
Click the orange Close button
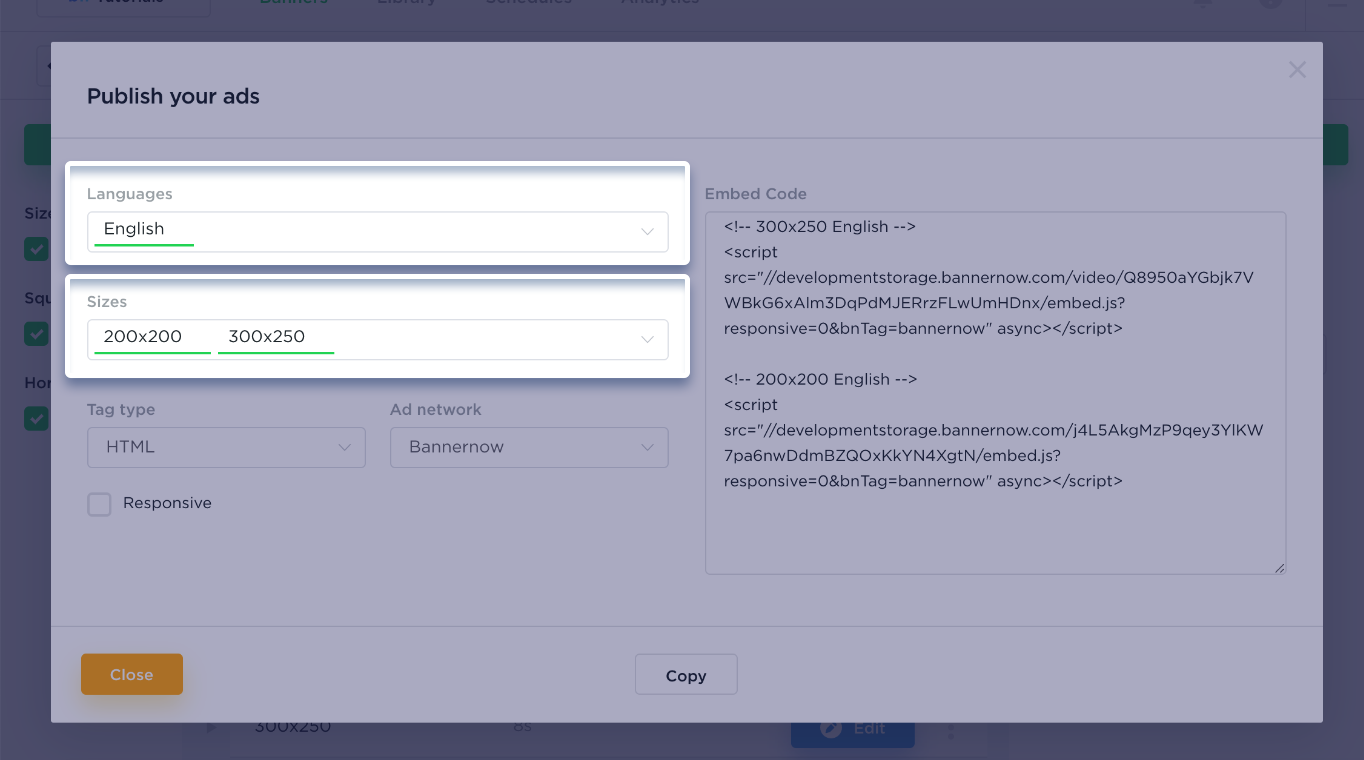[132, 674]
